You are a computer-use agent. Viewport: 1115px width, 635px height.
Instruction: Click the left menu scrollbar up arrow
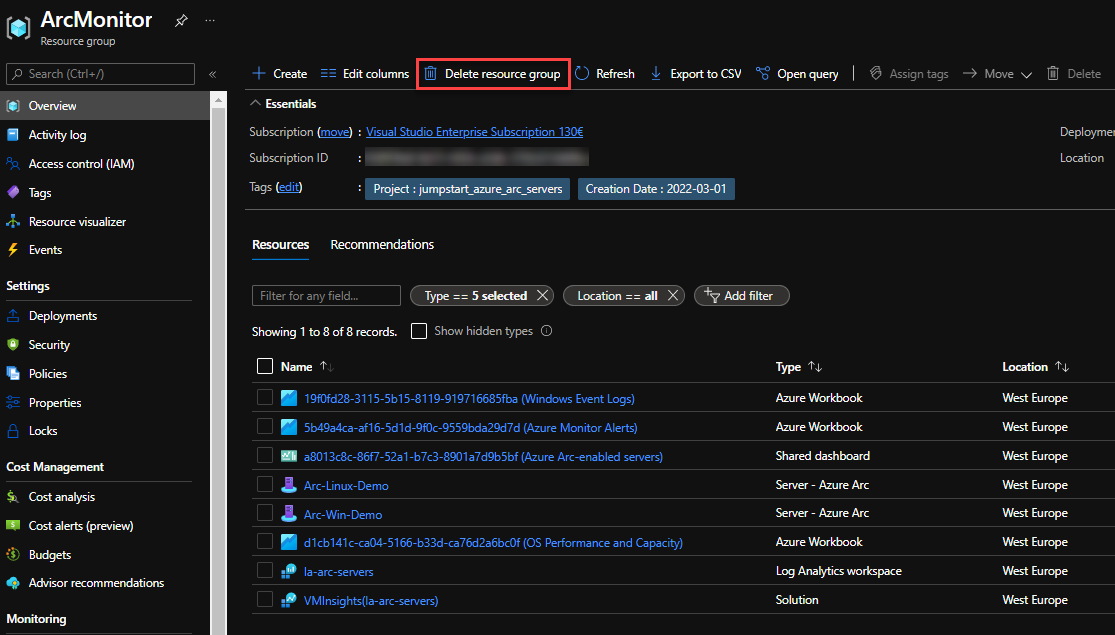point(218,100)
